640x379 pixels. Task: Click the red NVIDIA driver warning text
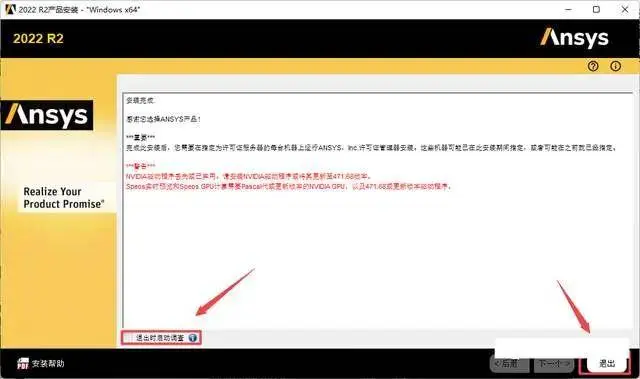pos(249,177)
